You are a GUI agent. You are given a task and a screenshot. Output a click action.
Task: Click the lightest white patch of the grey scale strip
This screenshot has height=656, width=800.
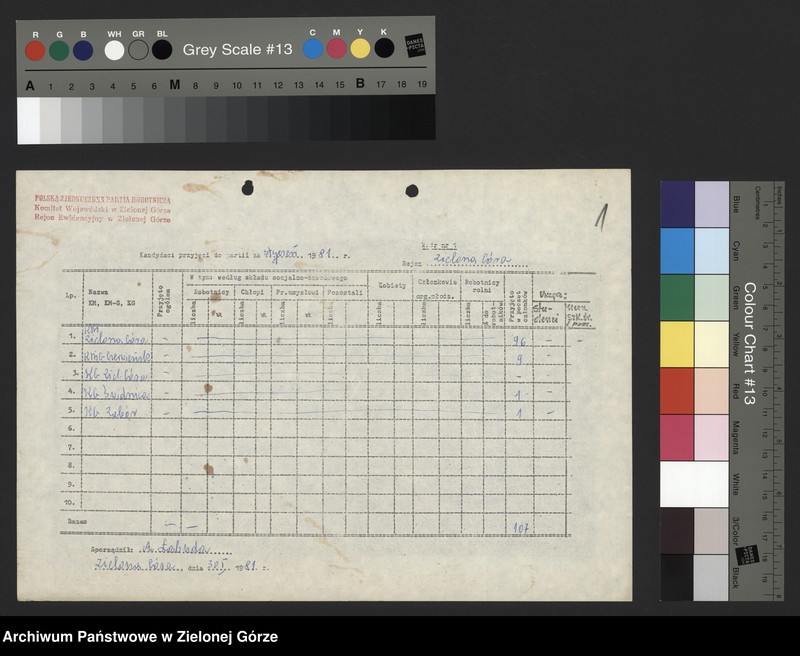[29, 121]
